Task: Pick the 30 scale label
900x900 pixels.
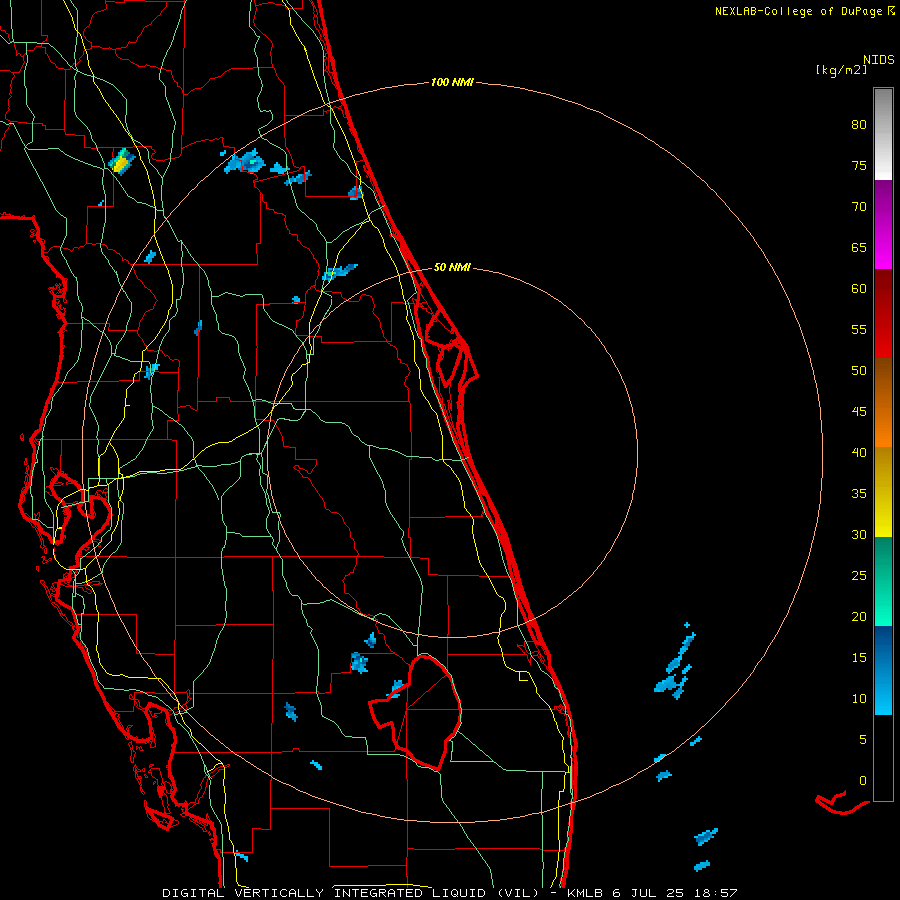Action: click(x=859, y=534)
